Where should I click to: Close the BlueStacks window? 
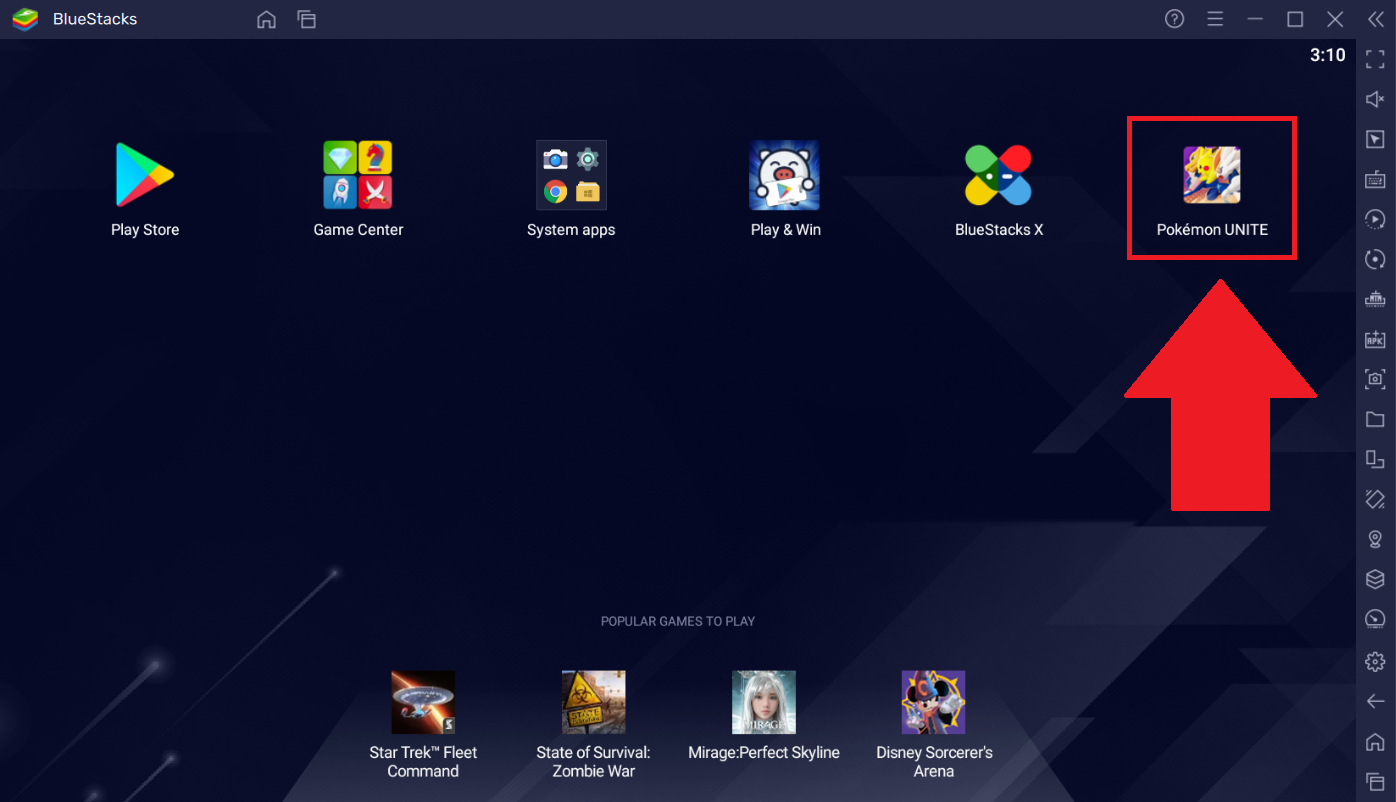point(1335,19)
